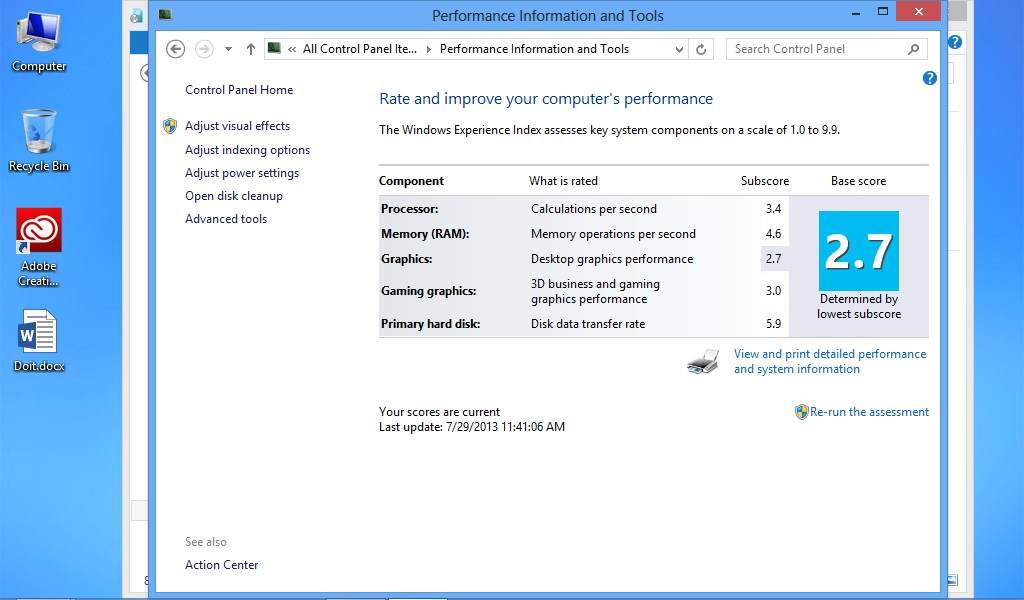Re-run the assessment
Viewport: 1024px width, 600px height.
(869, 412)
